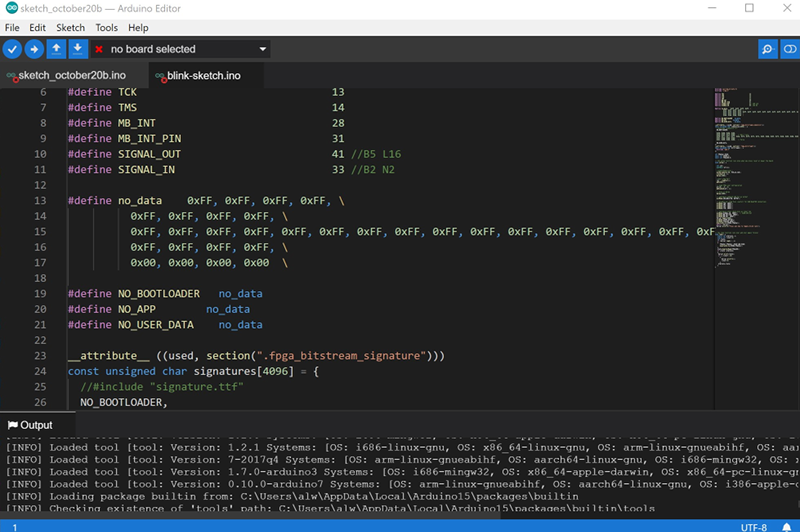
Task: Open the File menu
Action: pyautogui.click(x=12, y=27)
